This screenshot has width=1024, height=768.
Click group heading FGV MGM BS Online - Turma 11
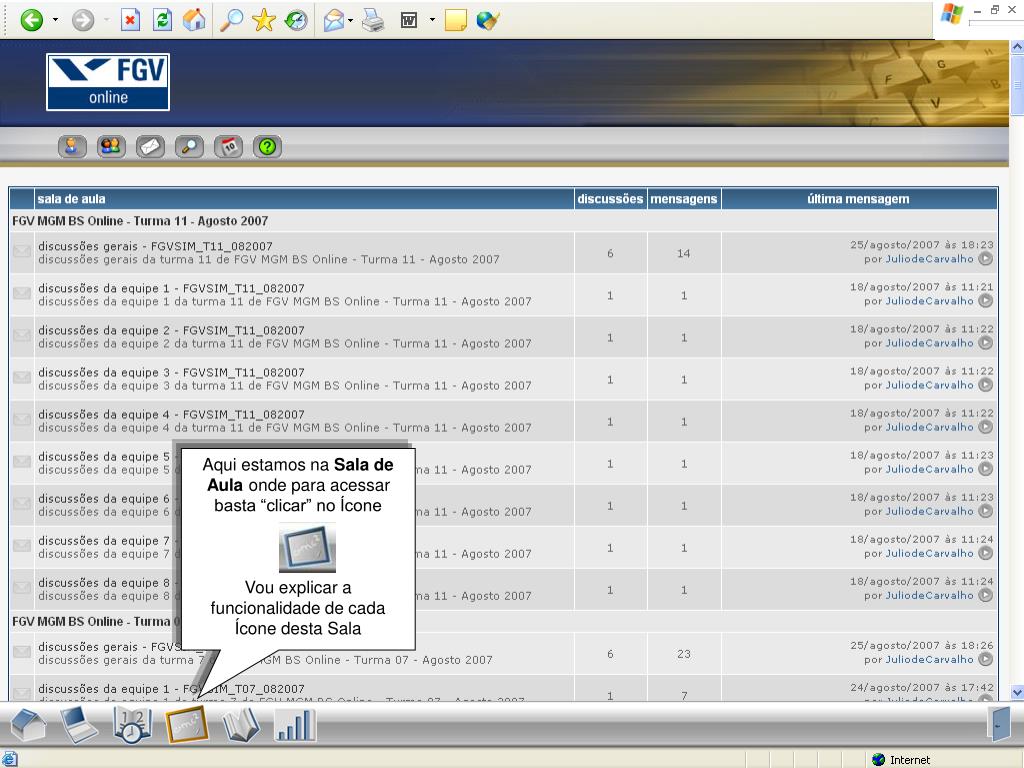[140, 221]
